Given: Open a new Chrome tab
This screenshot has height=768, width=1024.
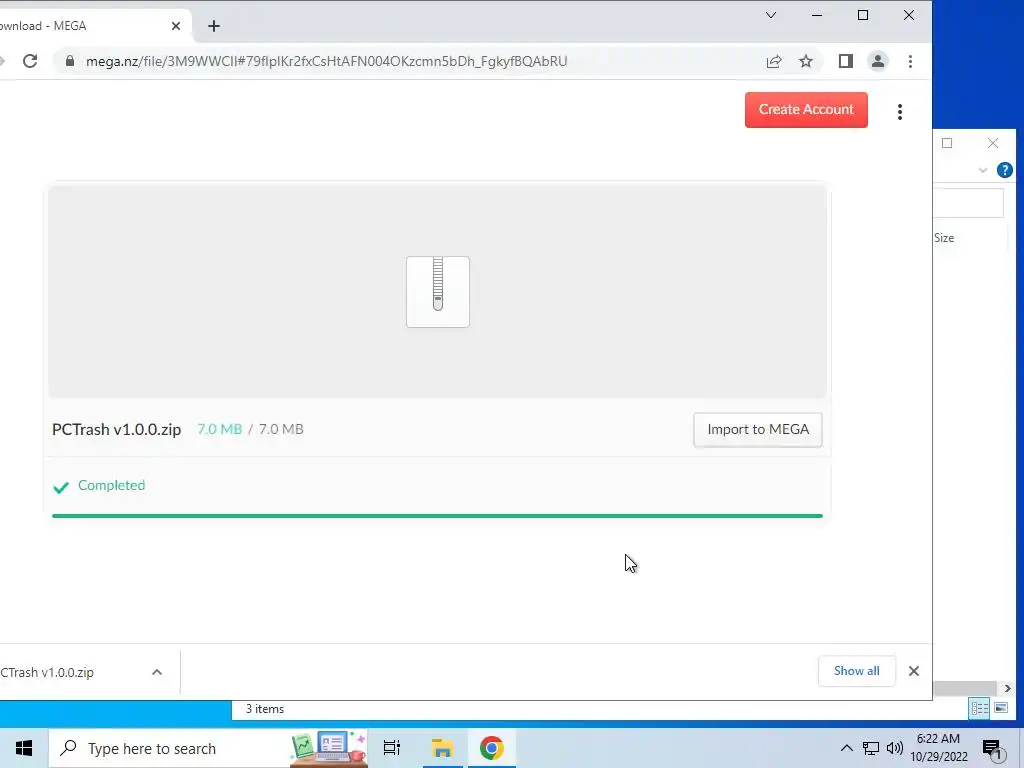Looking at the screenshot, I should coord(214,26).
